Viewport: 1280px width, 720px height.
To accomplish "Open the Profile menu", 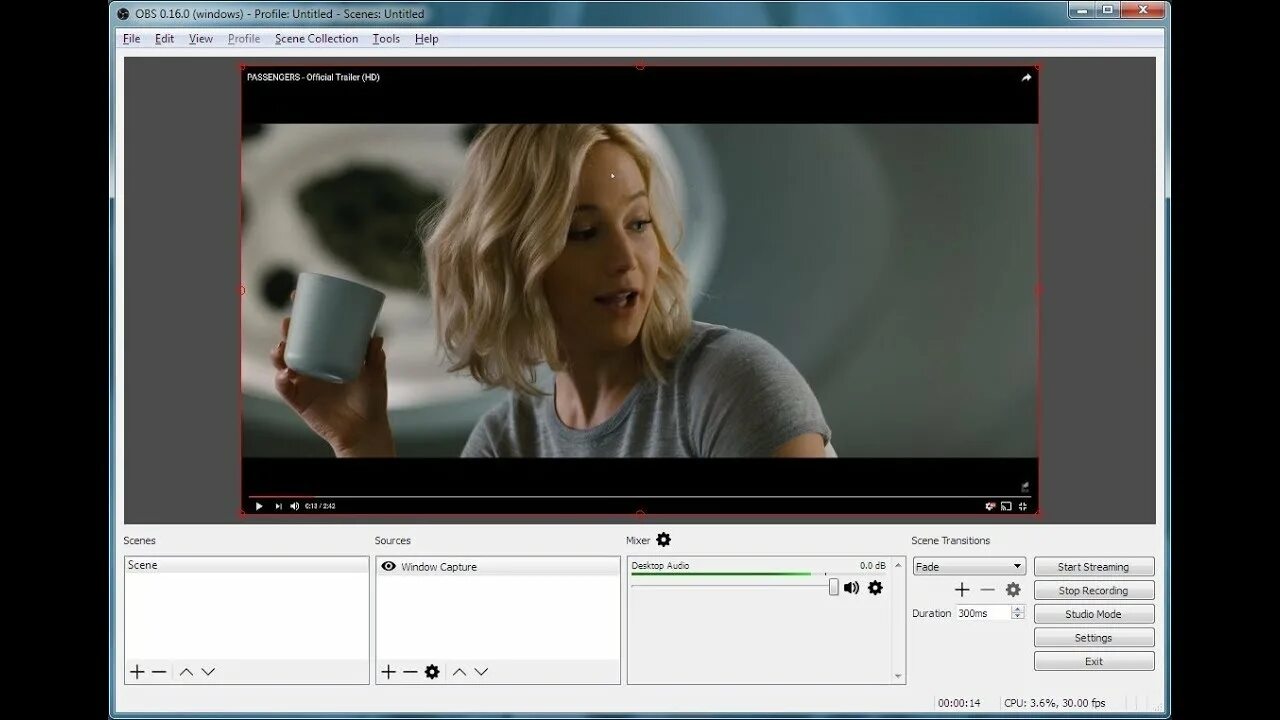I will pos(244,39).
